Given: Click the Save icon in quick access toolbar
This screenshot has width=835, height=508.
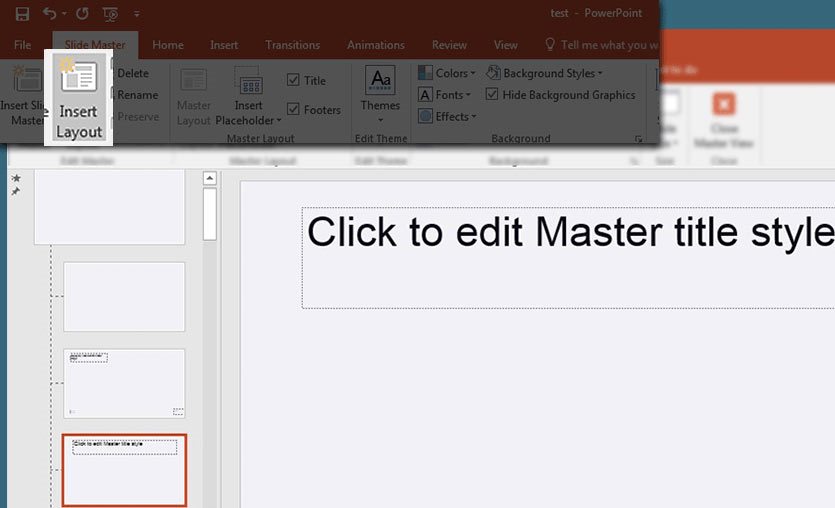Looking at the screenshot, I should 22,14.
